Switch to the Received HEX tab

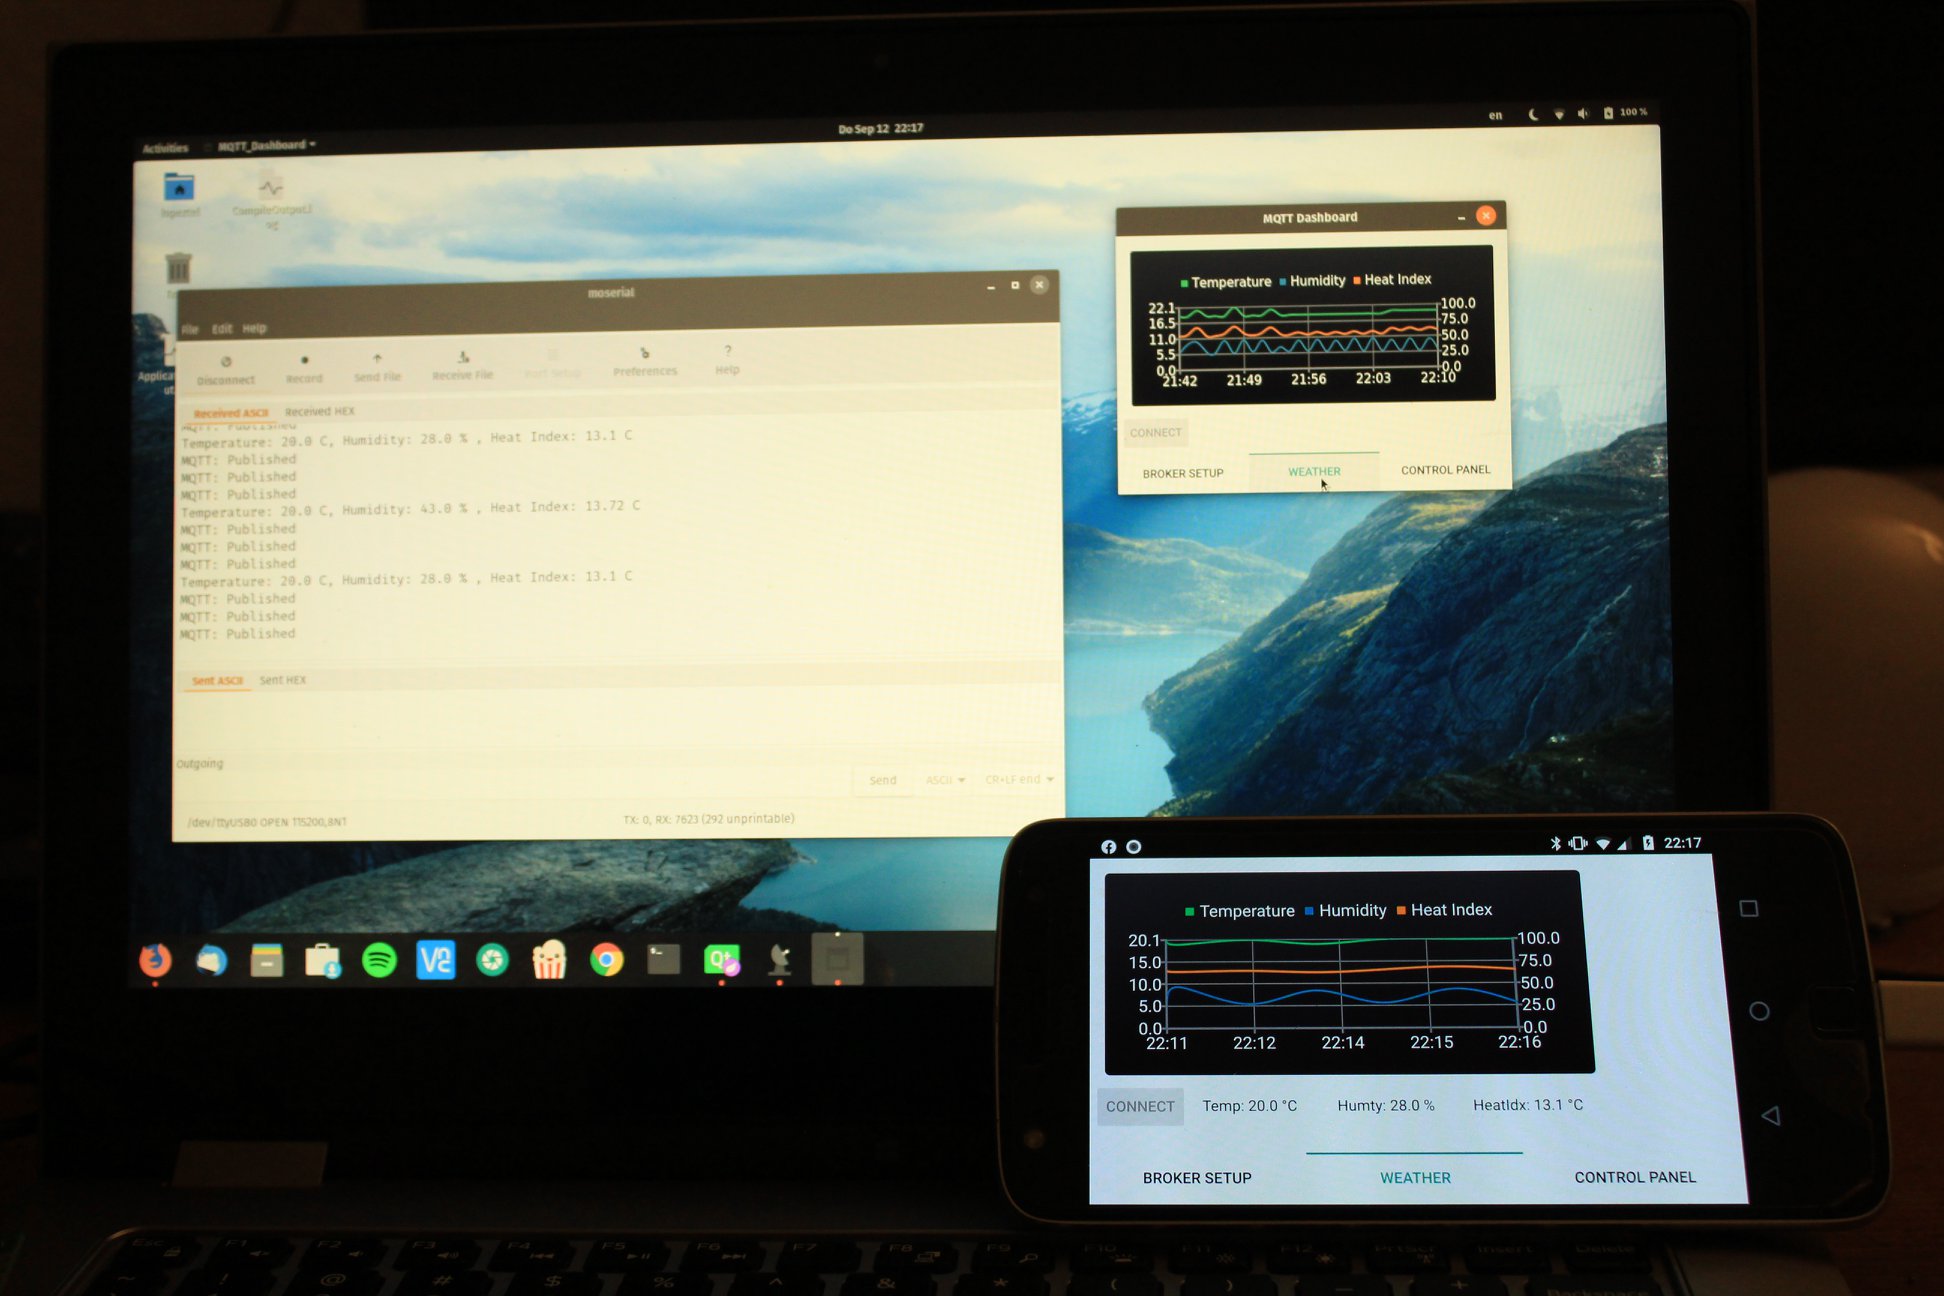tap(319, 411)
